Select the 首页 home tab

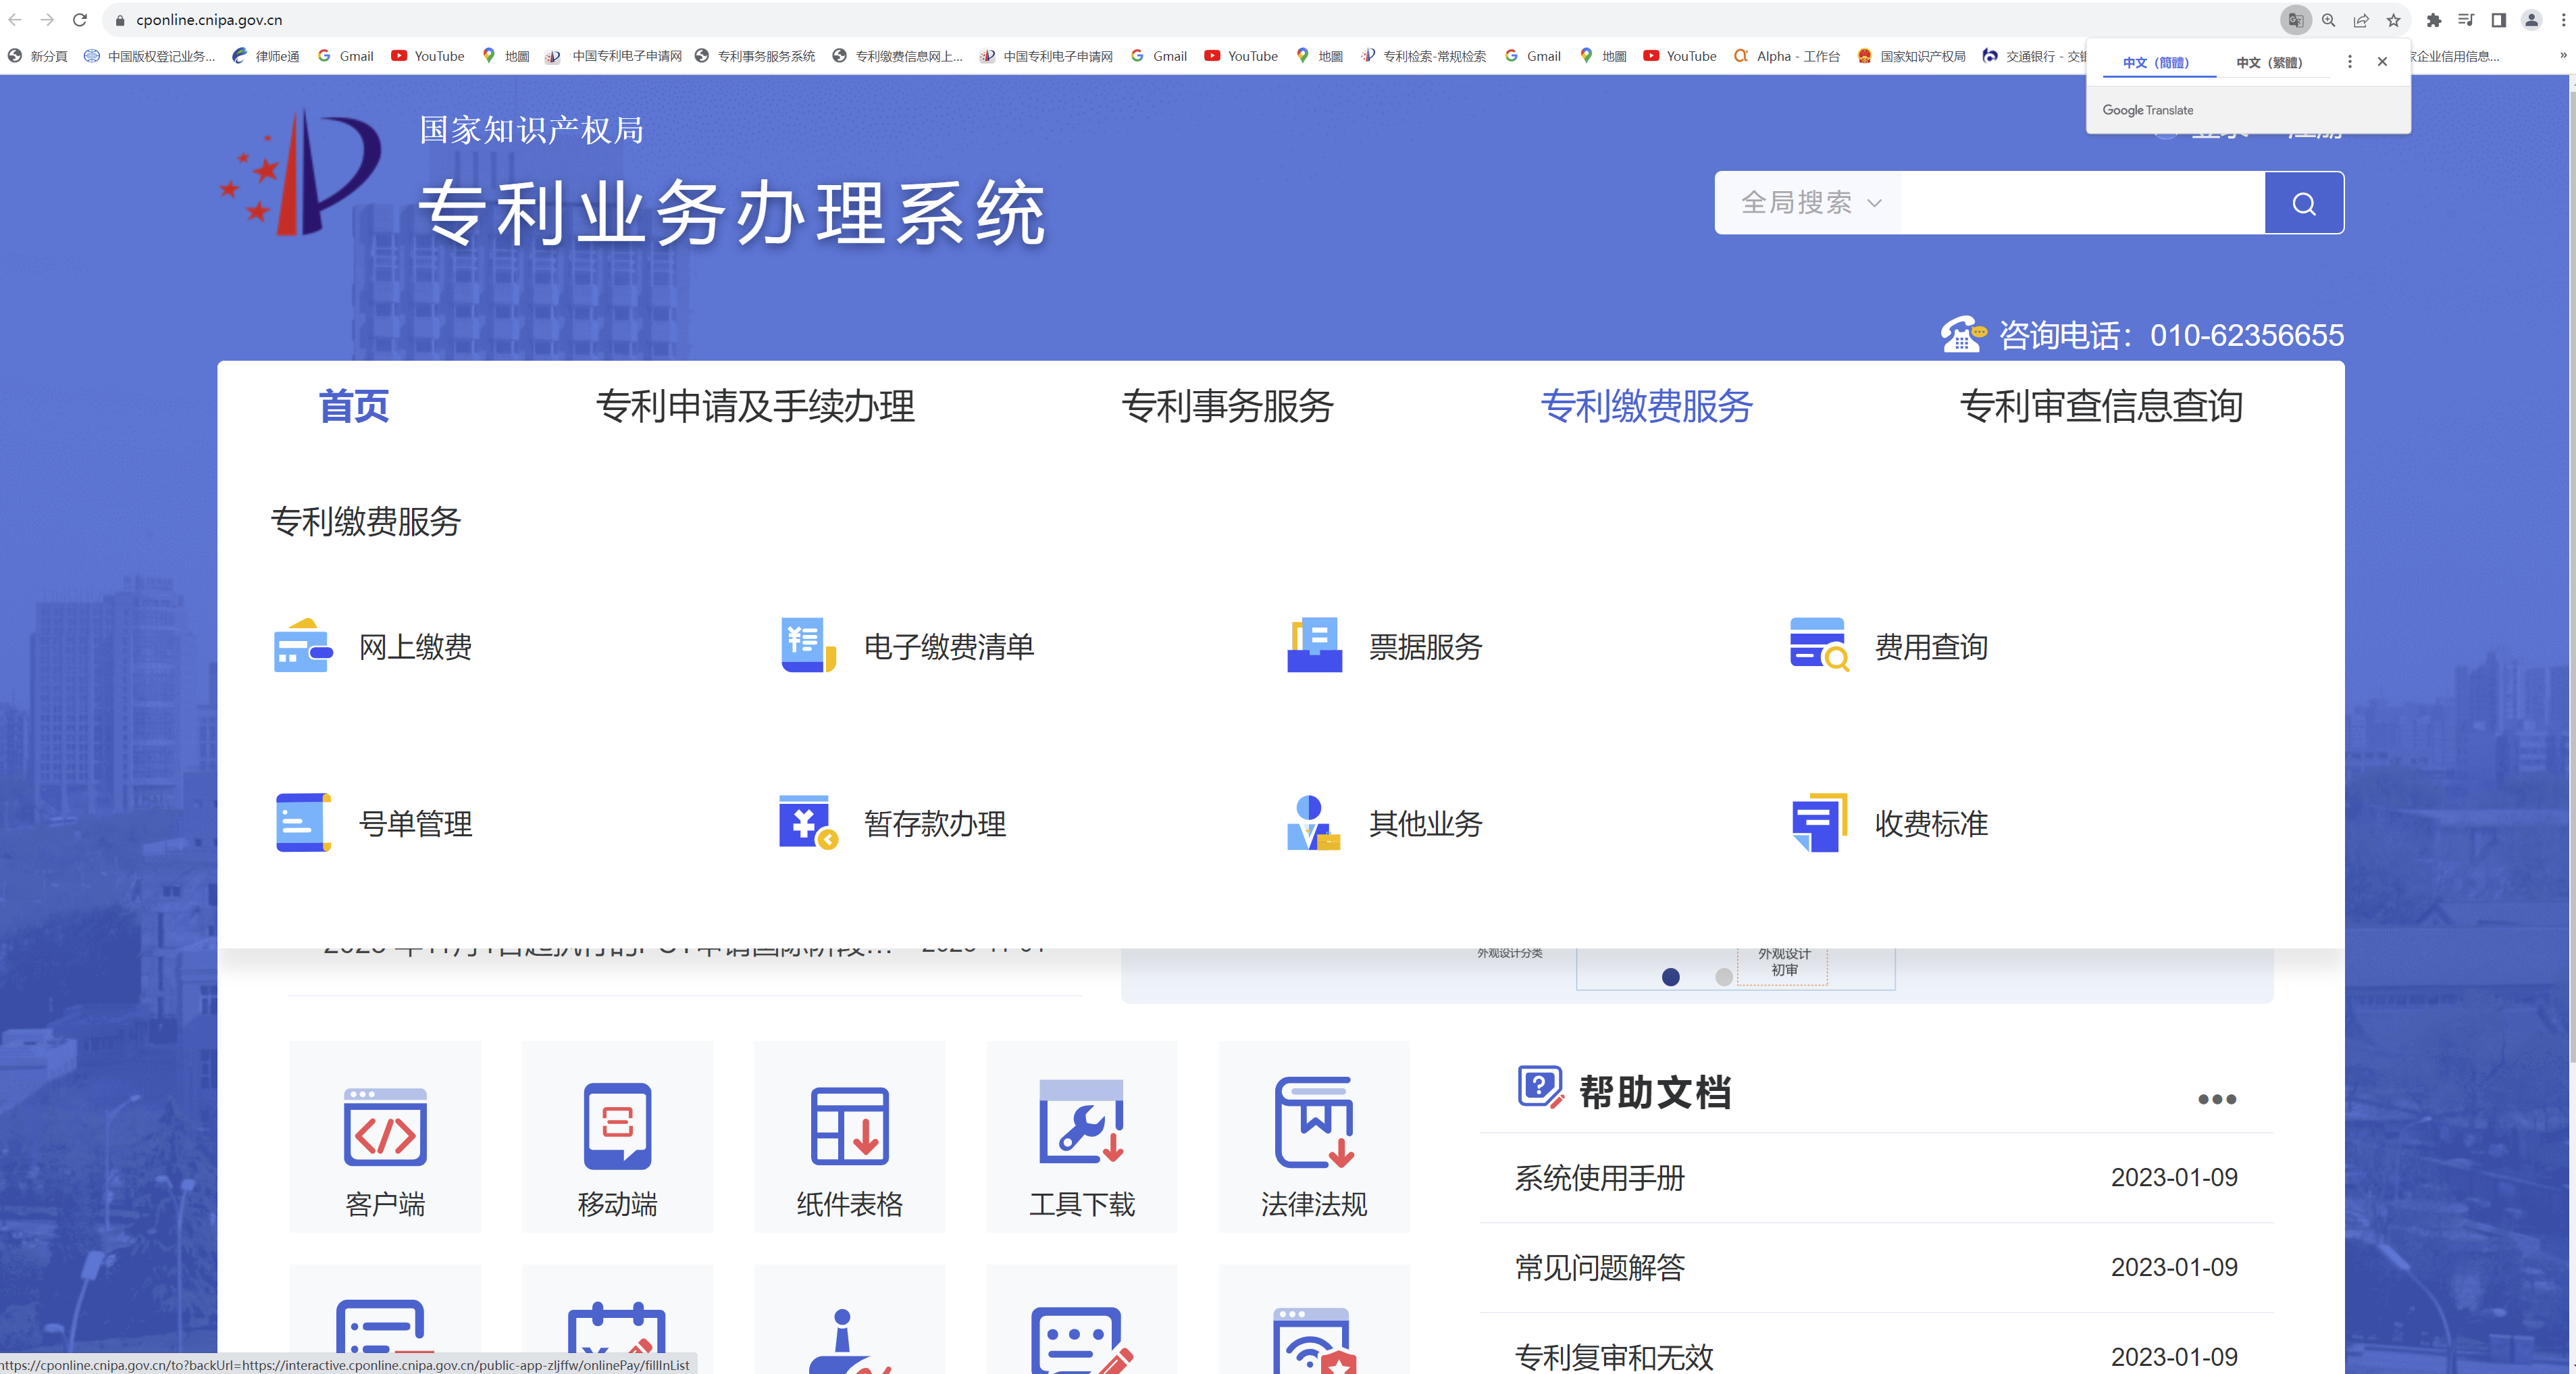tap(354, 406)
